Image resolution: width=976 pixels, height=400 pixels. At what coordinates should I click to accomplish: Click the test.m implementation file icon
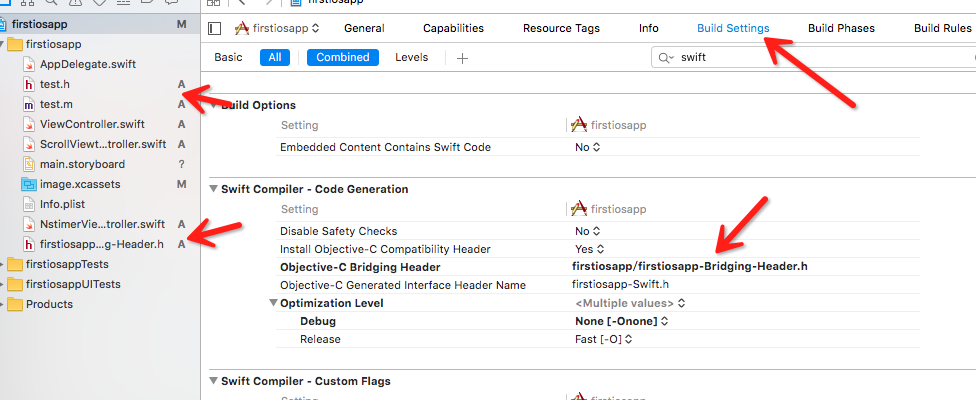click(29, 104)
